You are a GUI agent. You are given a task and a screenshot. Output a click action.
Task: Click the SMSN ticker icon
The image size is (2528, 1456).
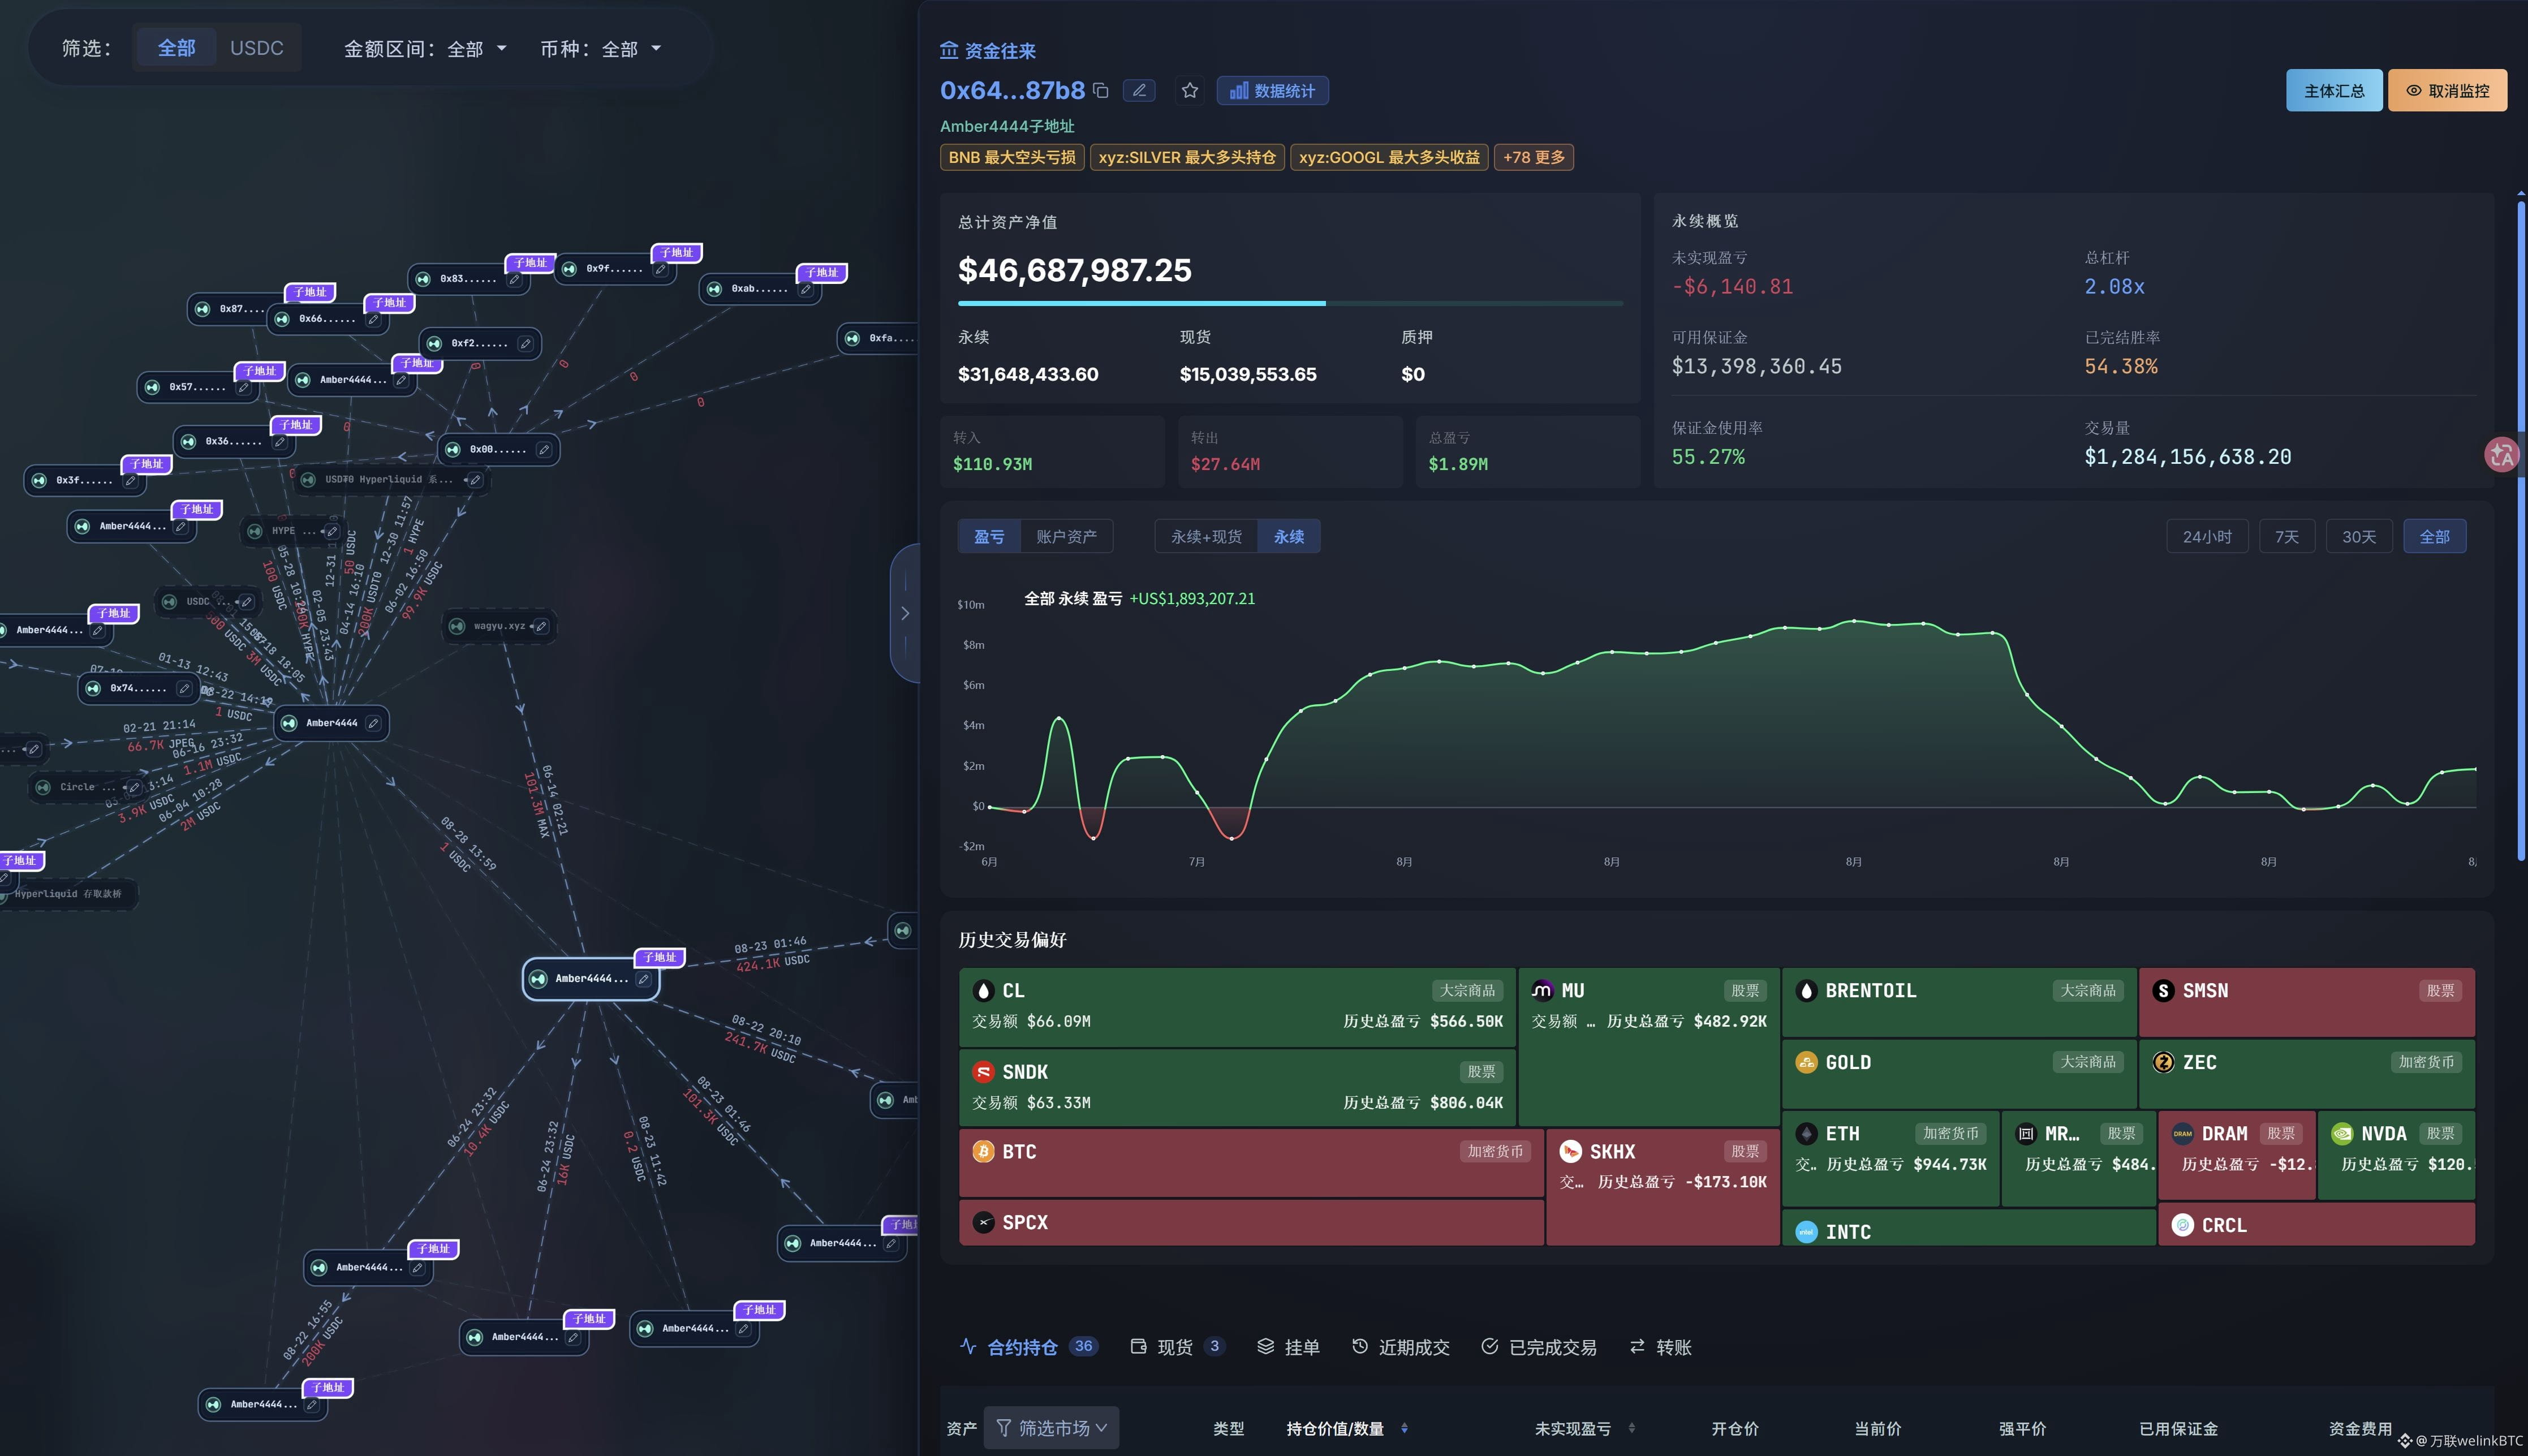coord(2163,990)
